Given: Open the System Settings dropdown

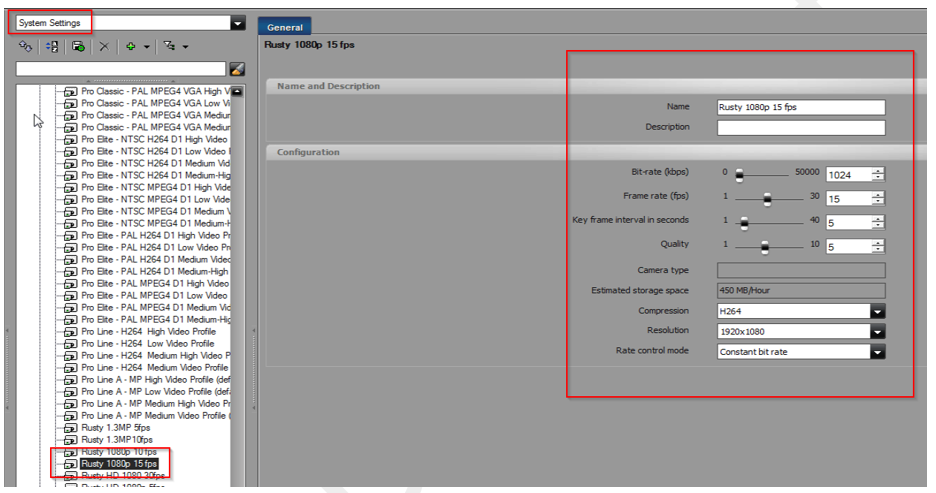Looking at the screenshot, I should [x=237, y=23].
